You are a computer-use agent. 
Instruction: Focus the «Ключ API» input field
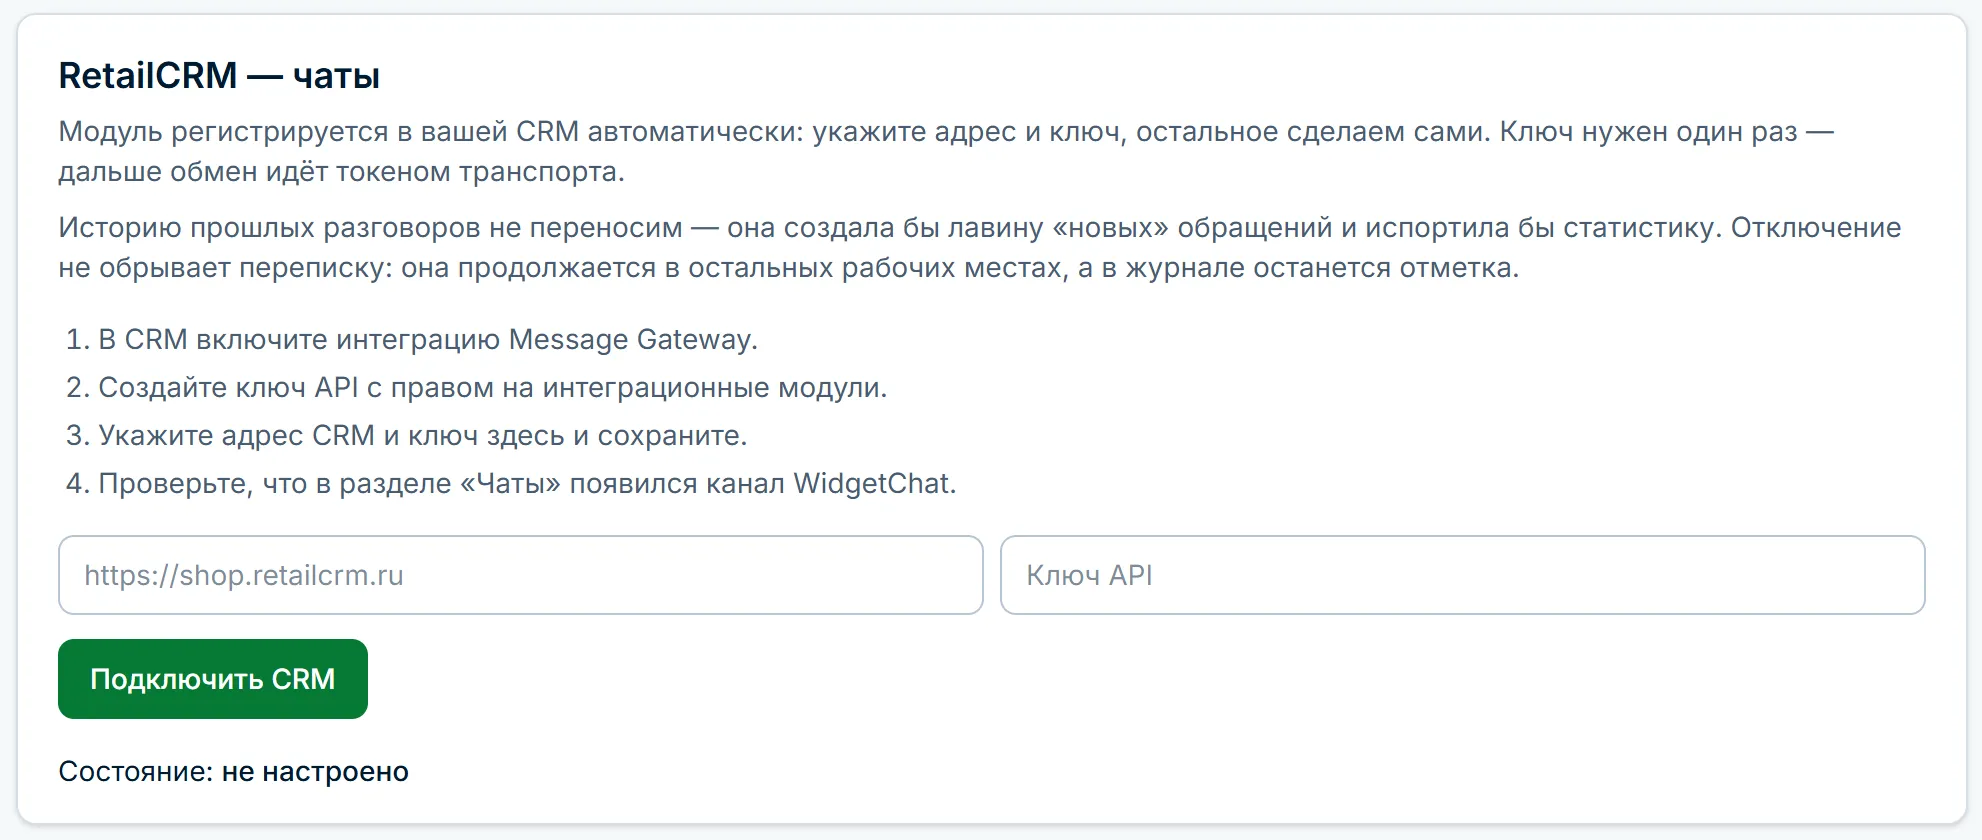[1463, 575]
